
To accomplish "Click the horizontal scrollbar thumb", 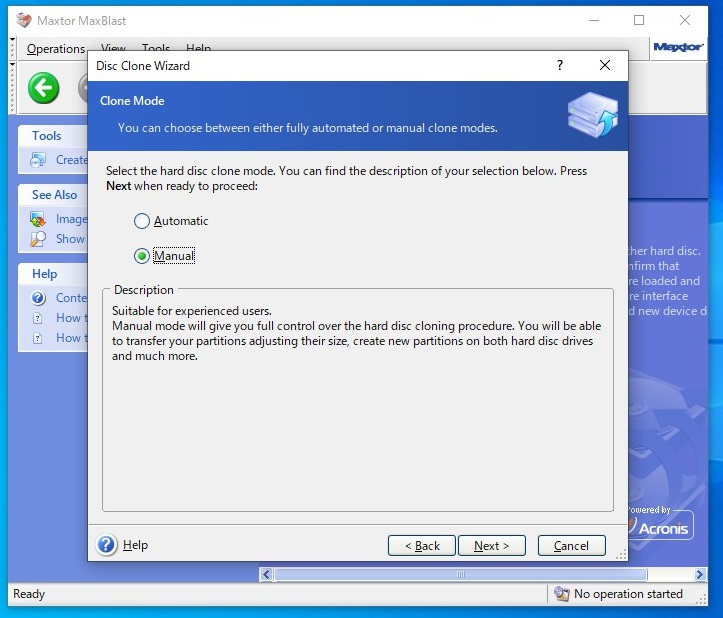I will [x=461, y=574].
